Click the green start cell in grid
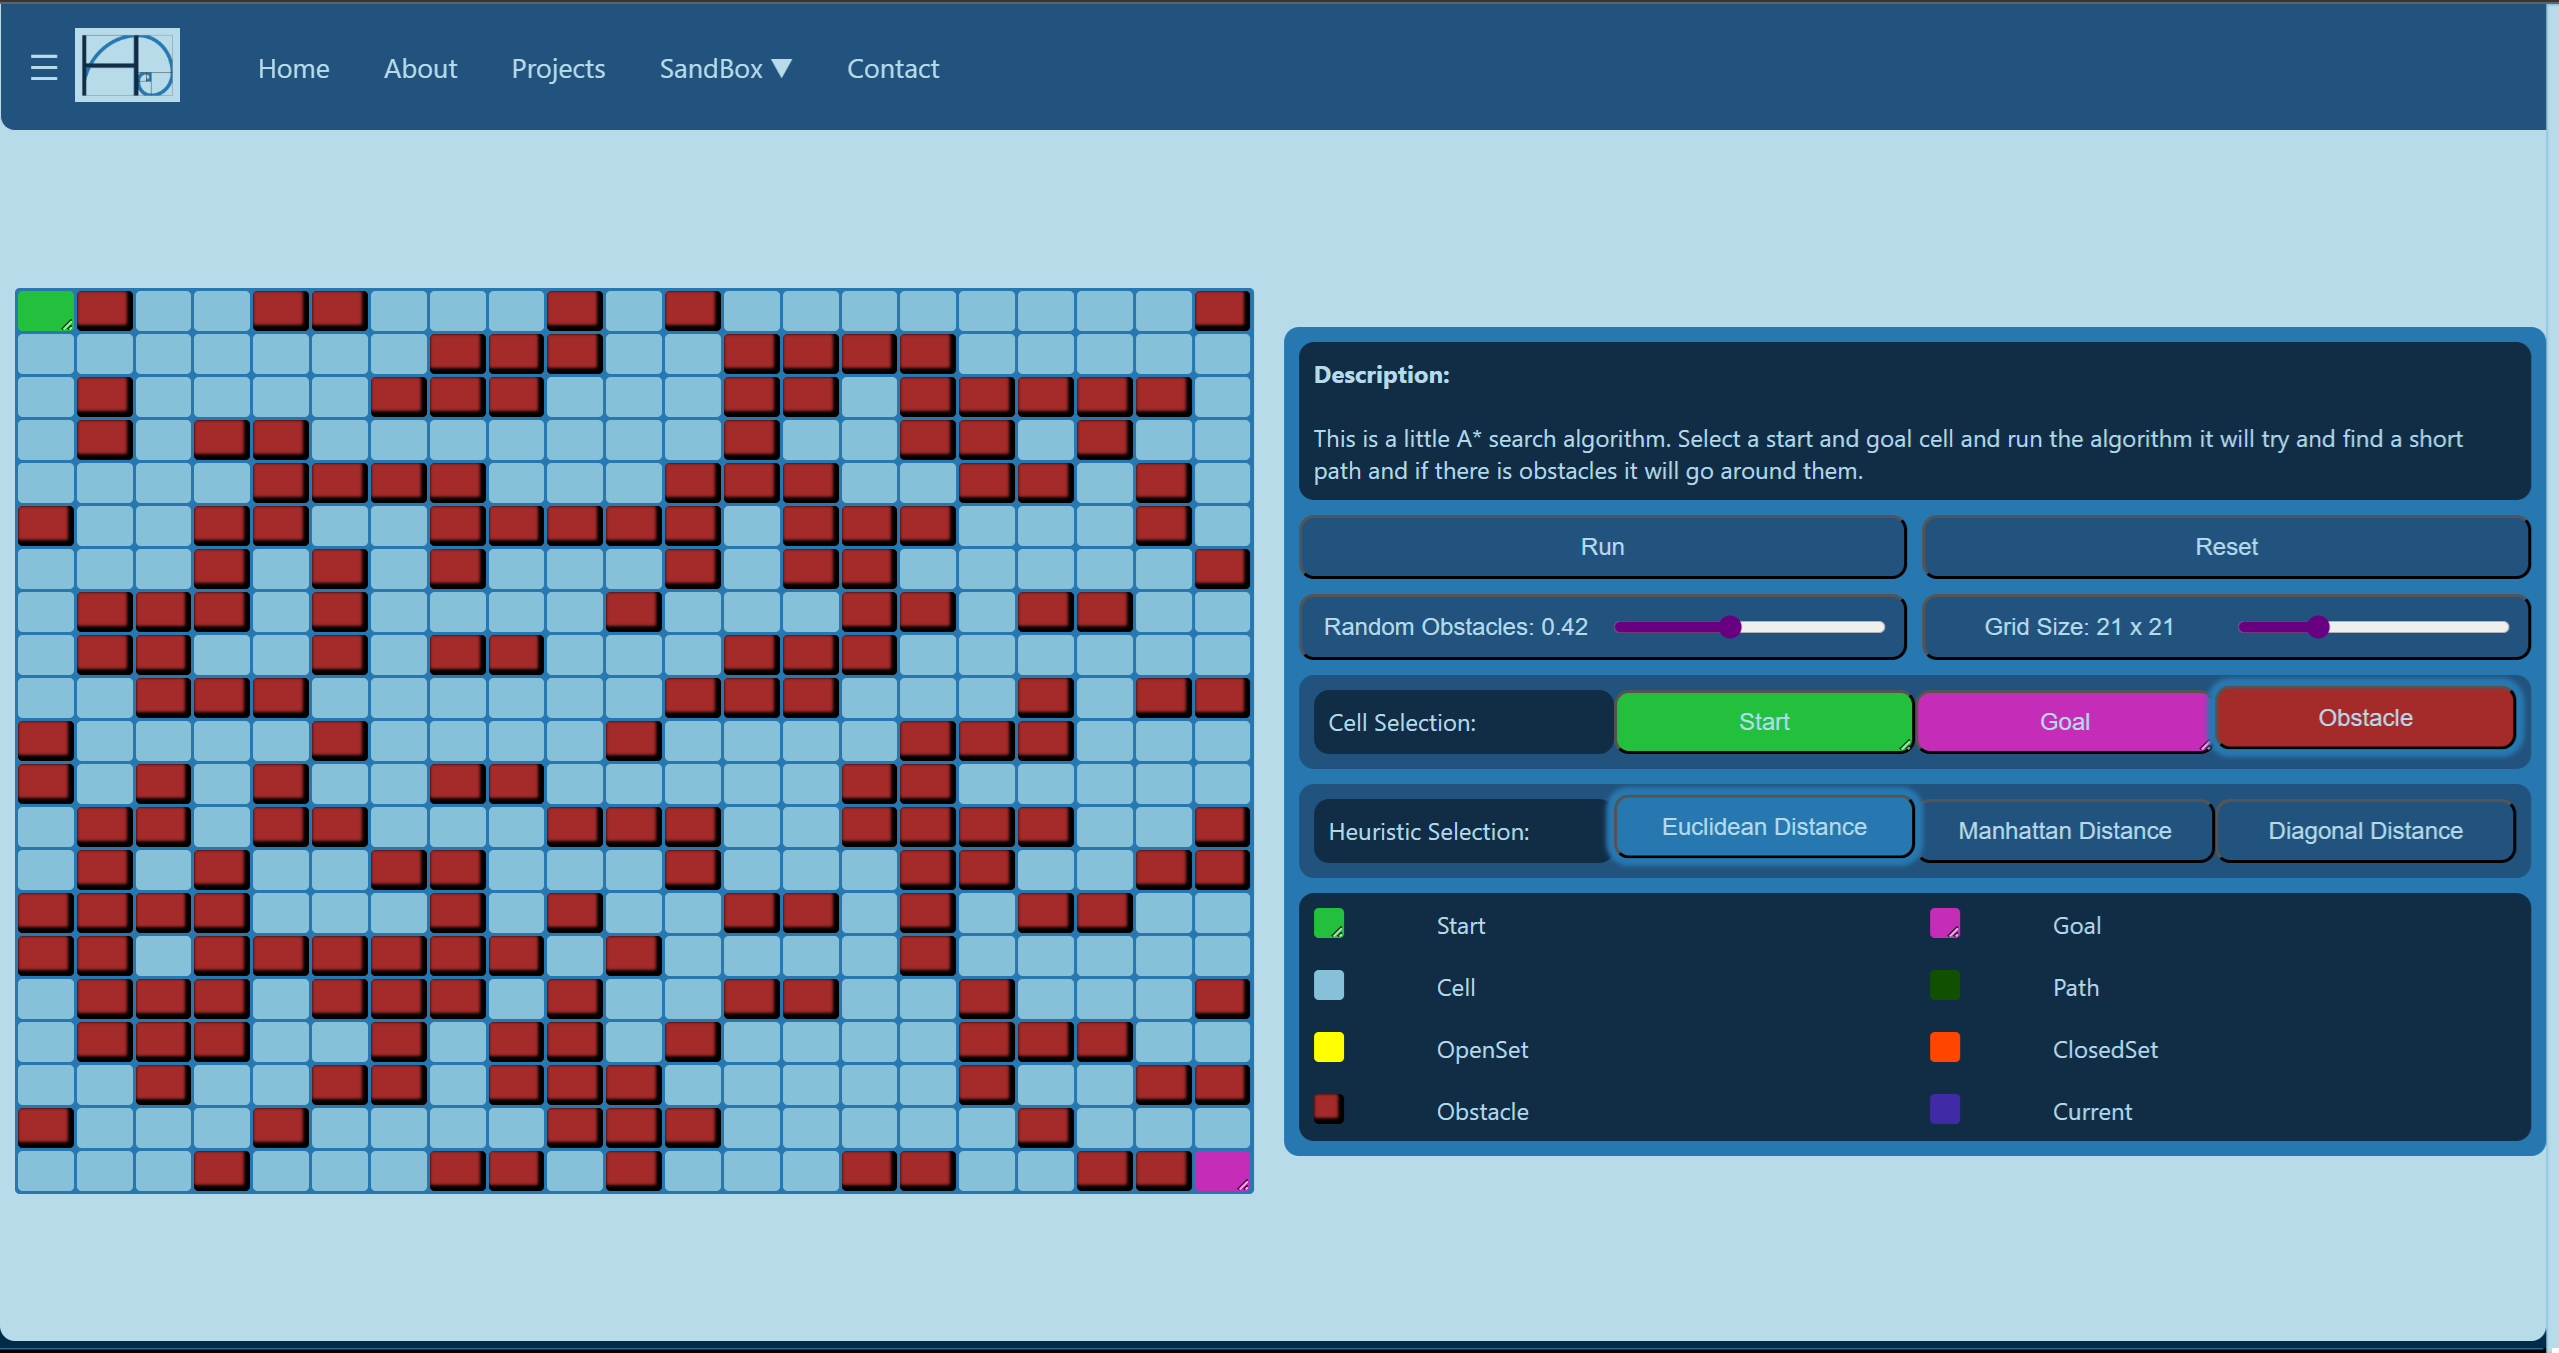Screen dimensions: 2559x1353 coord(45,311)
